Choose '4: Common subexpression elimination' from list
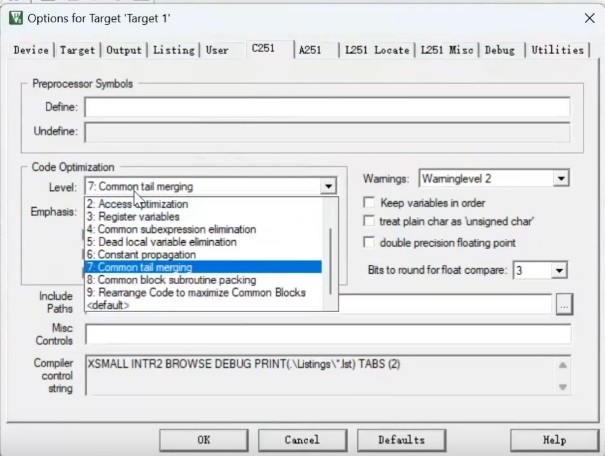The height and width of the screenshot is (456, 605). tap(171, 229)
